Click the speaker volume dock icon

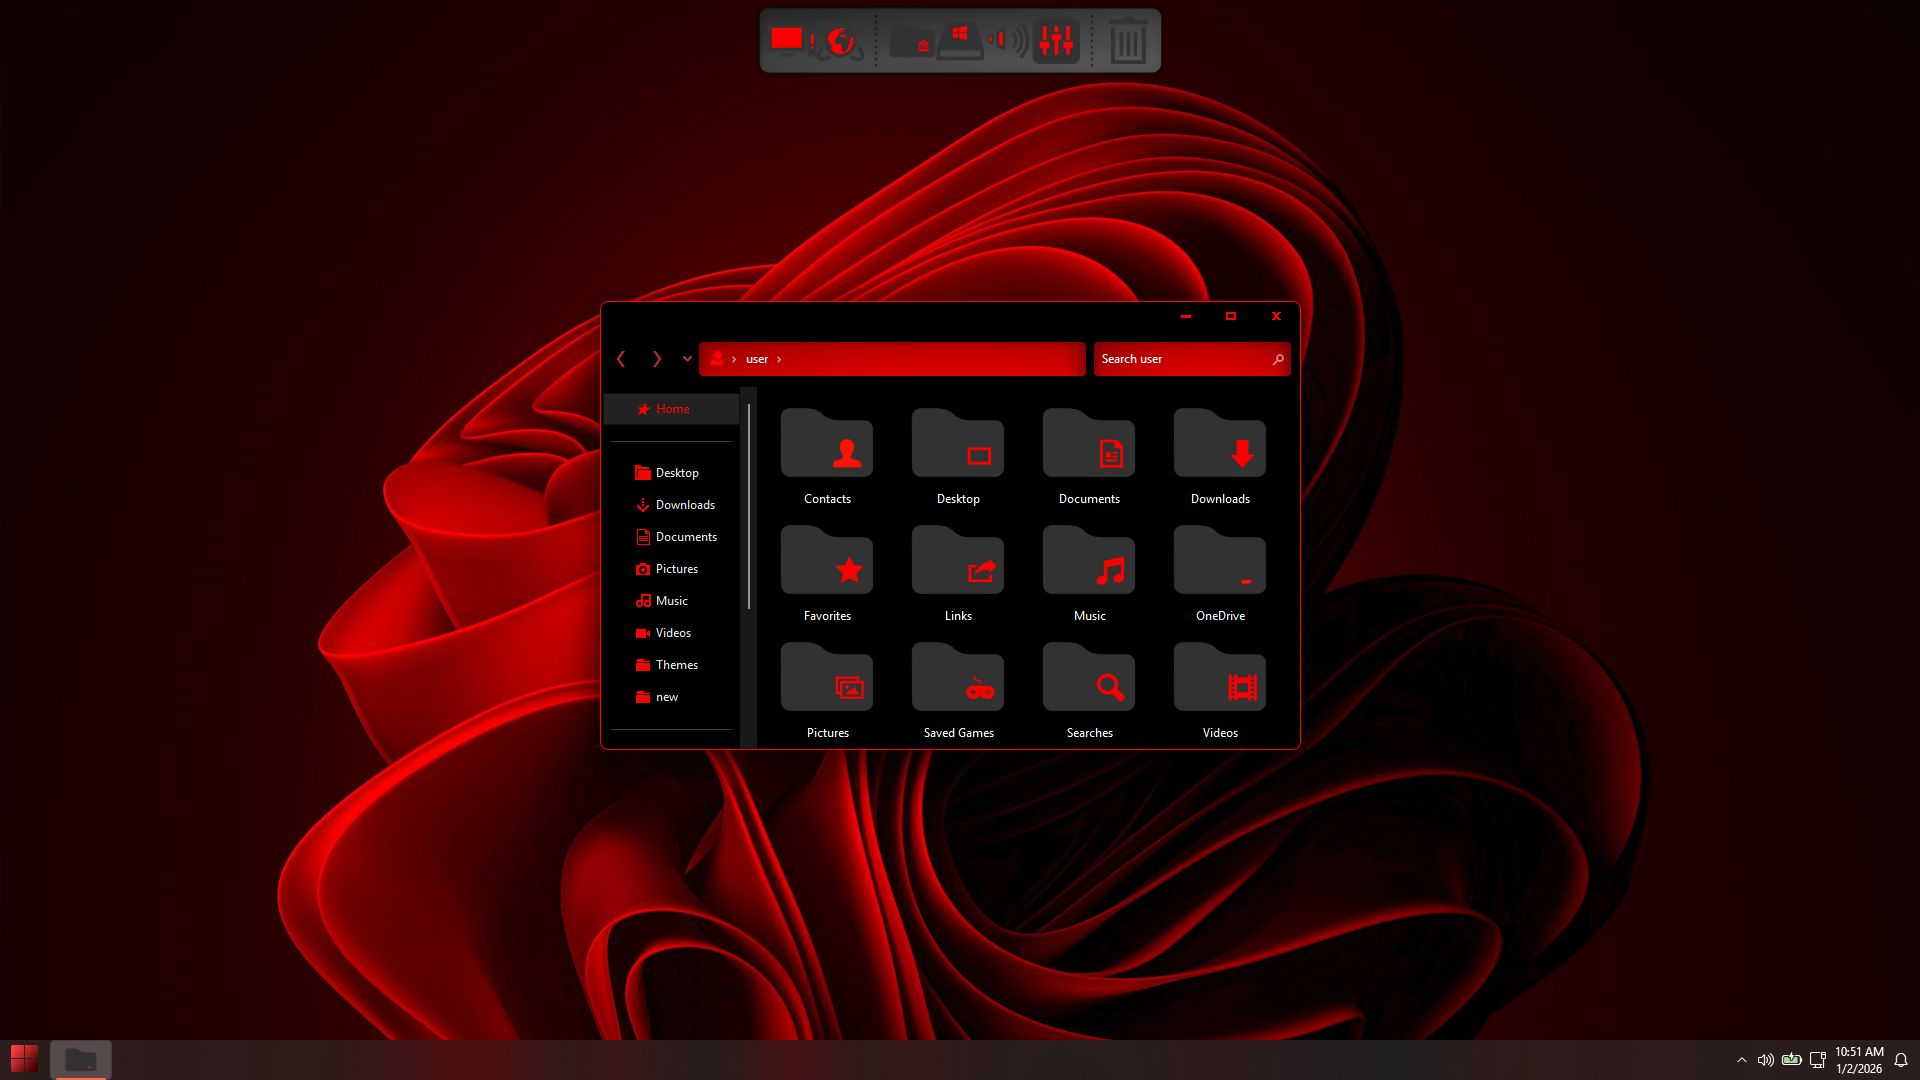point(1007,41)
